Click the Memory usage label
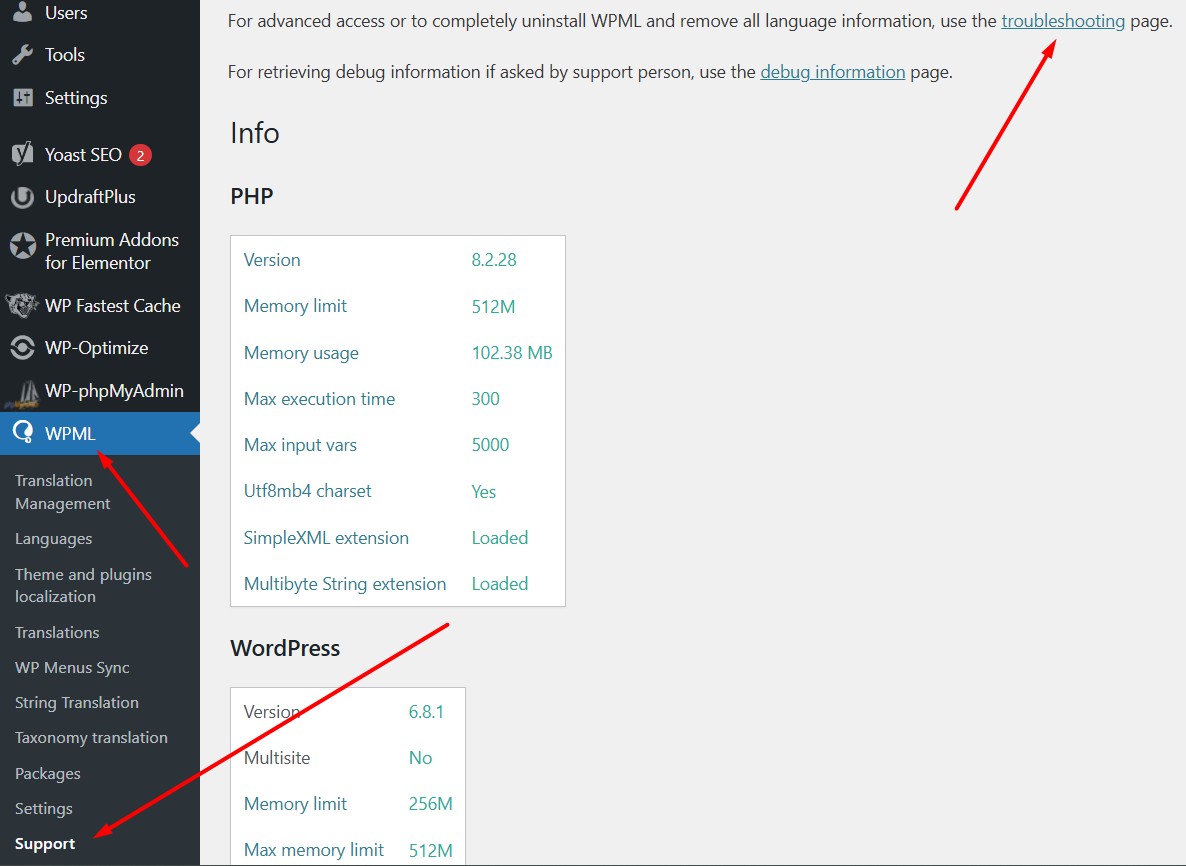This screenshot has height=866, width=1186. [x=301, y=353]
